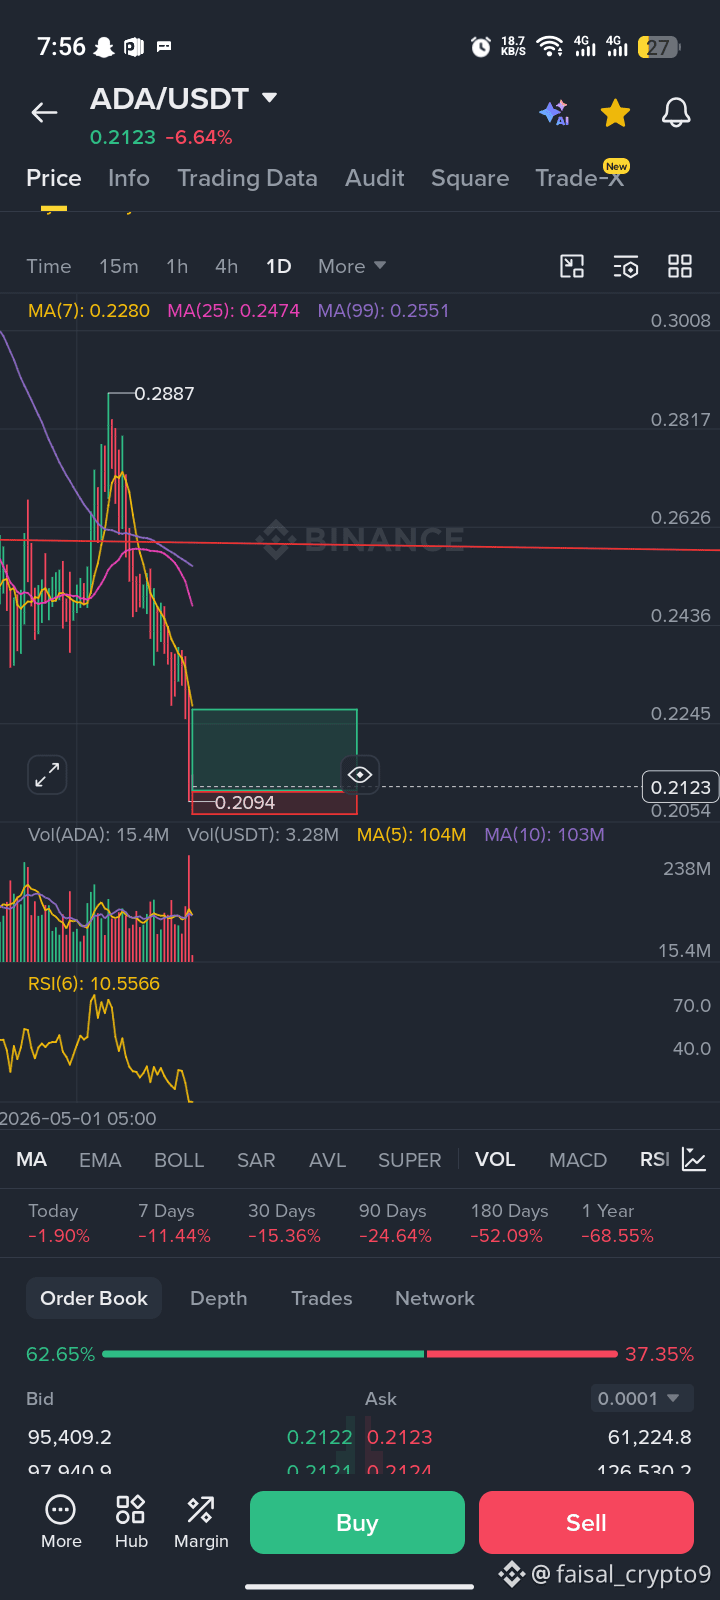Enable the BOLL indicator

pos(179,1160)
